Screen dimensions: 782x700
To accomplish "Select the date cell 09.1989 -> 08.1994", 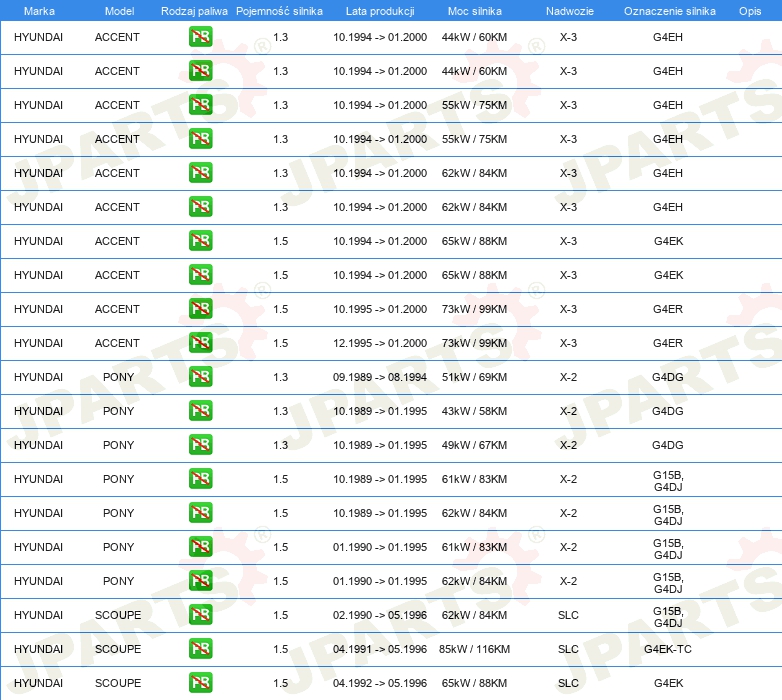I will pyautogui.click(x=380, y=377).
